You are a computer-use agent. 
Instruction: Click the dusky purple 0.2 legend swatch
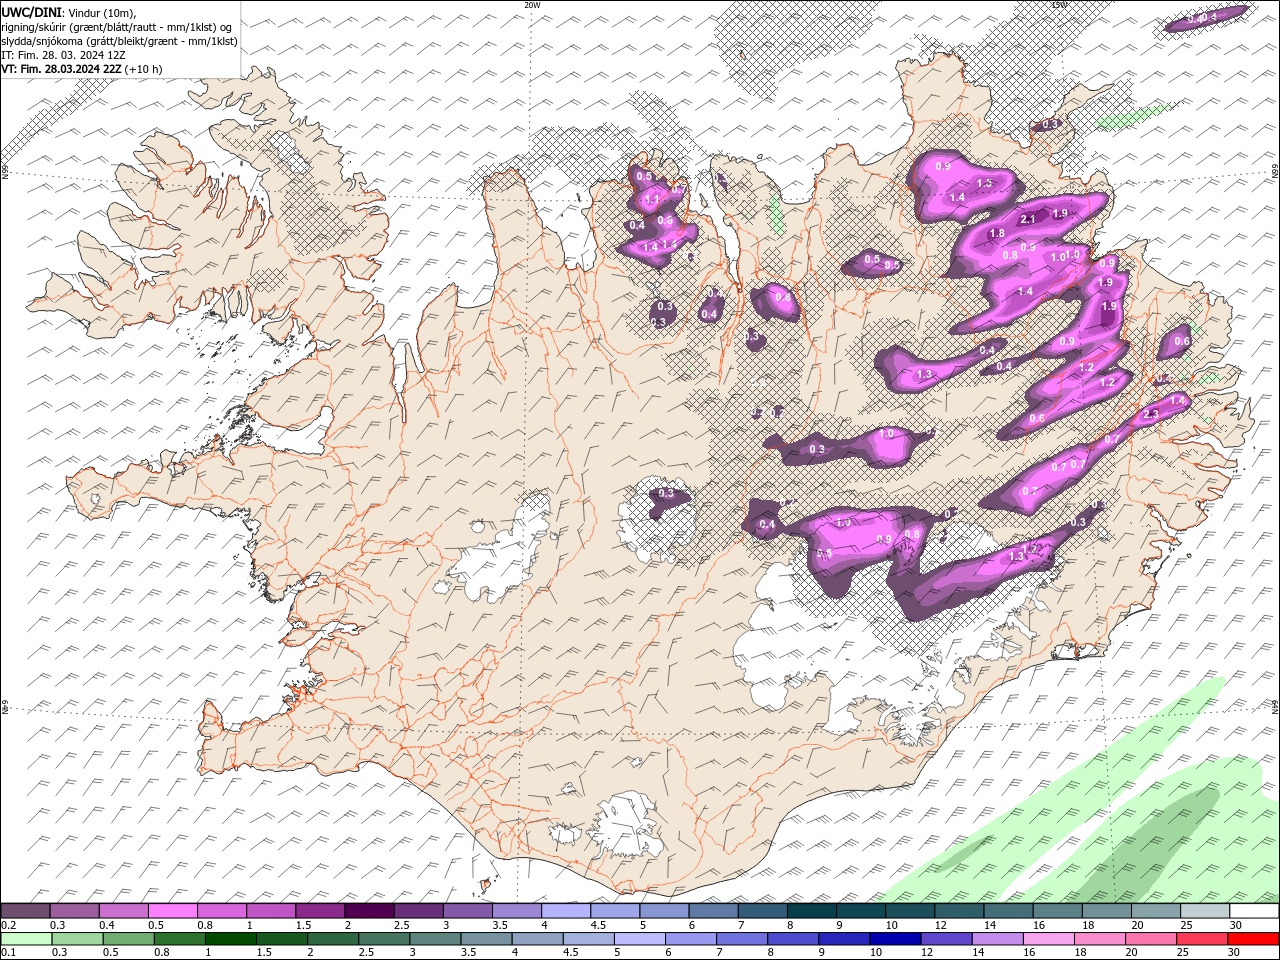(x=25, y=911)
